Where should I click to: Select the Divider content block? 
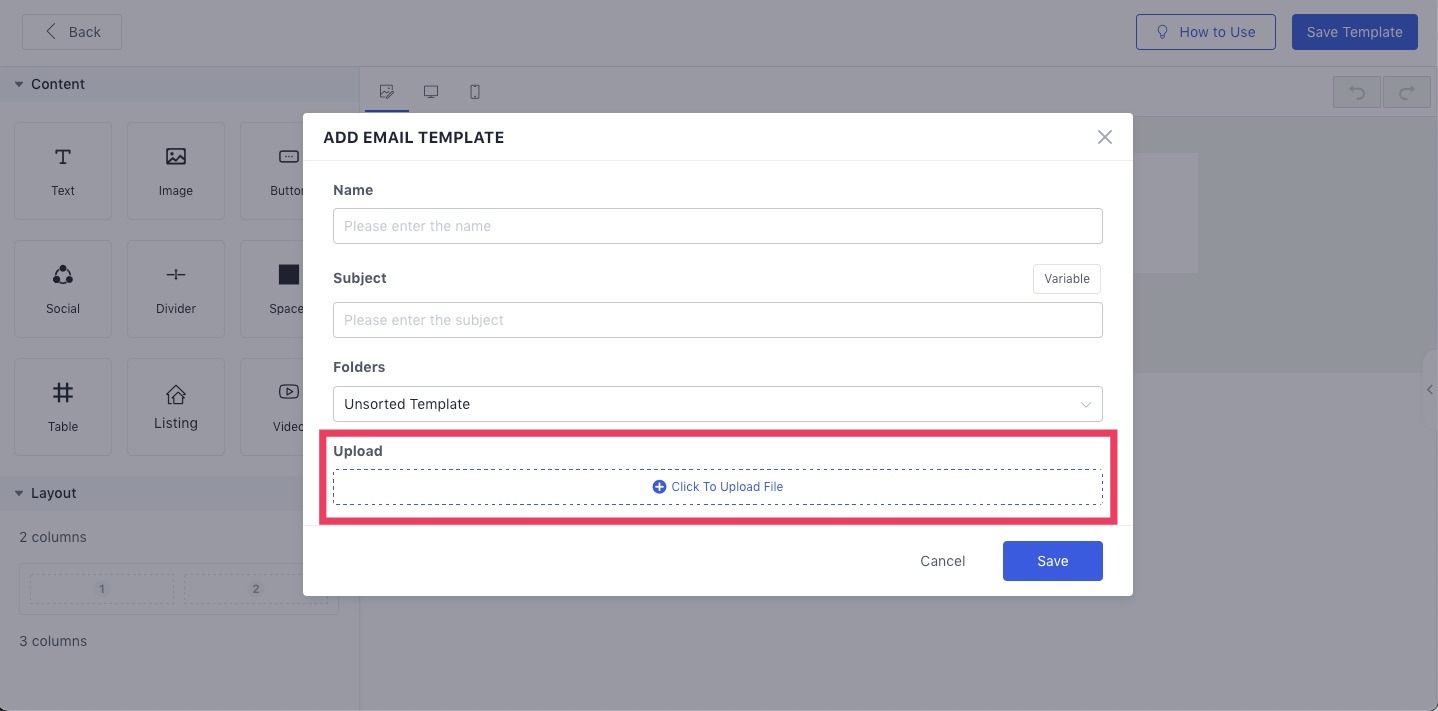(175, 288)
